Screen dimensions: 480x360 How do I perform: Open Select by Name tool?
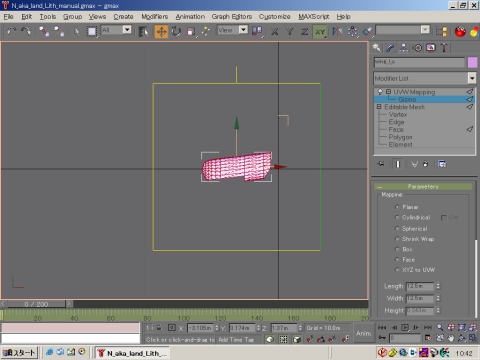coord(143,32)
